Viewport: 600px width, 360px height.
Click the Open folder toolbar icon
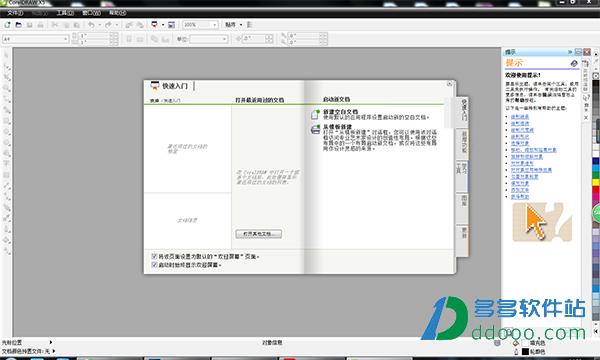(18, 25)
